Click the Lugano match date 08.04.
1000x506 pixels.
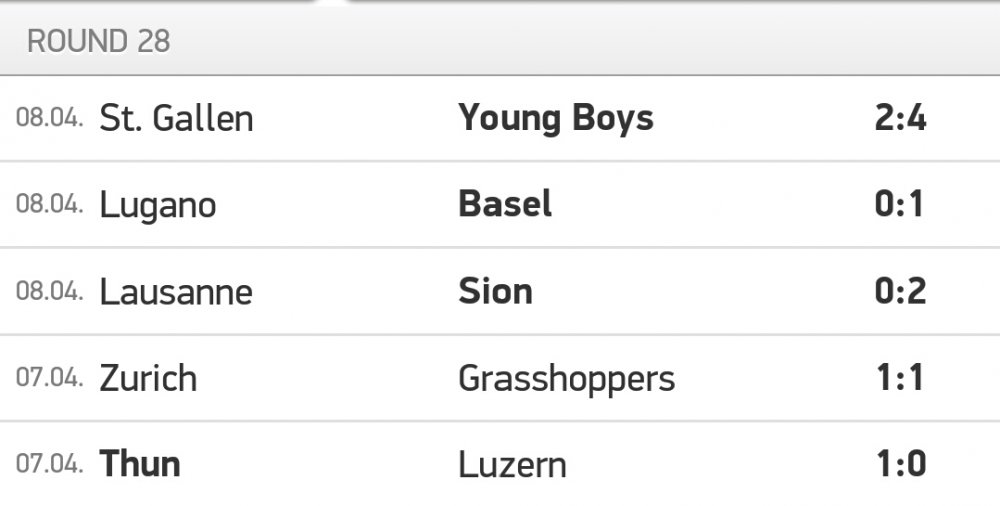[50, 204]
